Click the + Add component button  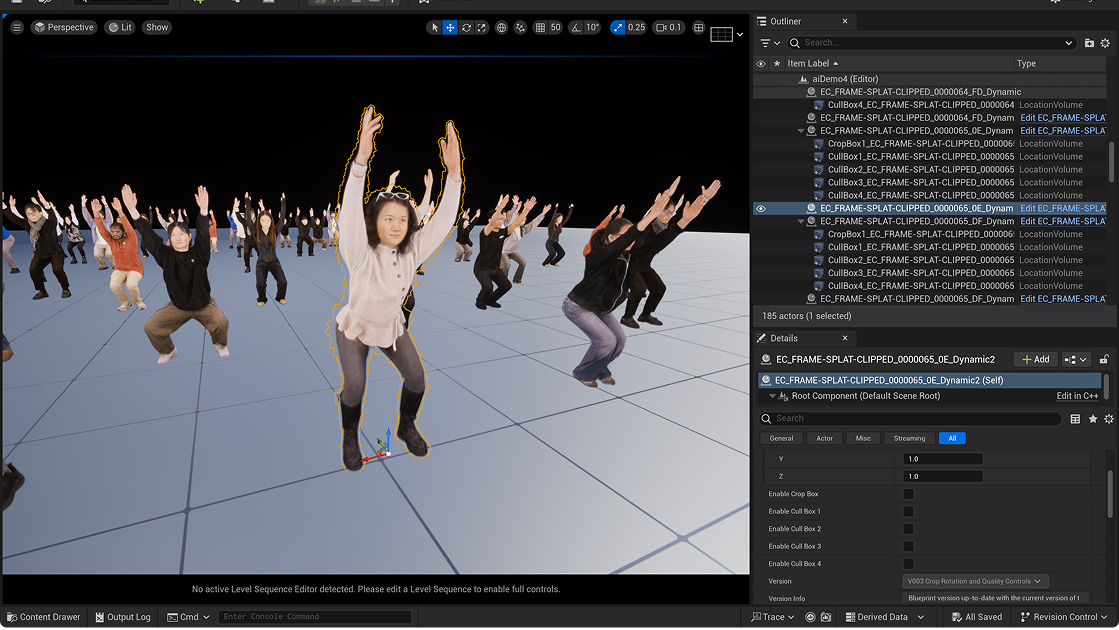(x=1035, y=359)
